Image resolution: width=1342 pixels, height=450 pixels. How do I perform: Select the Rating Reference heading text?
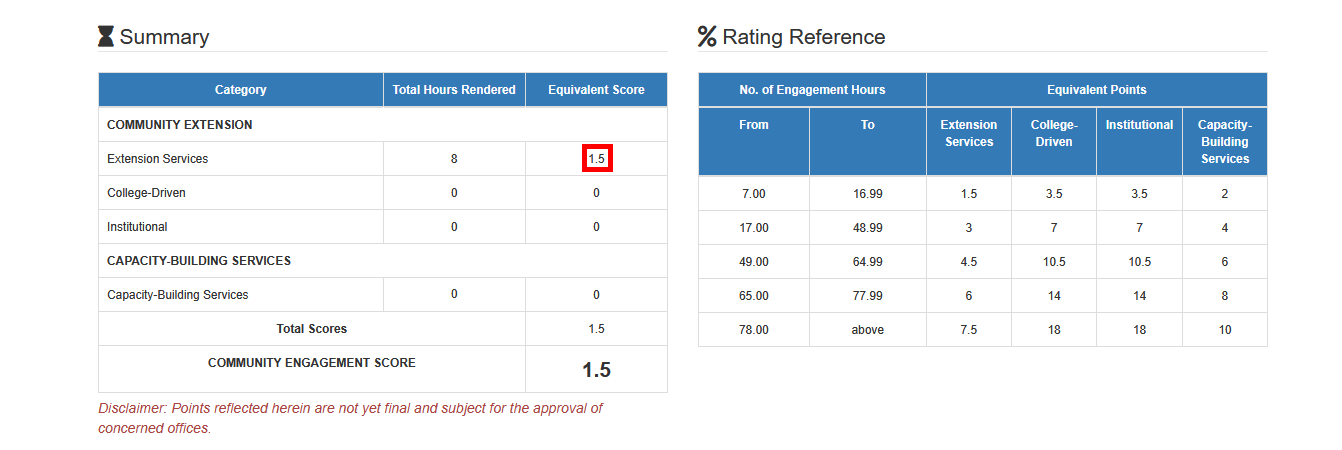(804, 37)
